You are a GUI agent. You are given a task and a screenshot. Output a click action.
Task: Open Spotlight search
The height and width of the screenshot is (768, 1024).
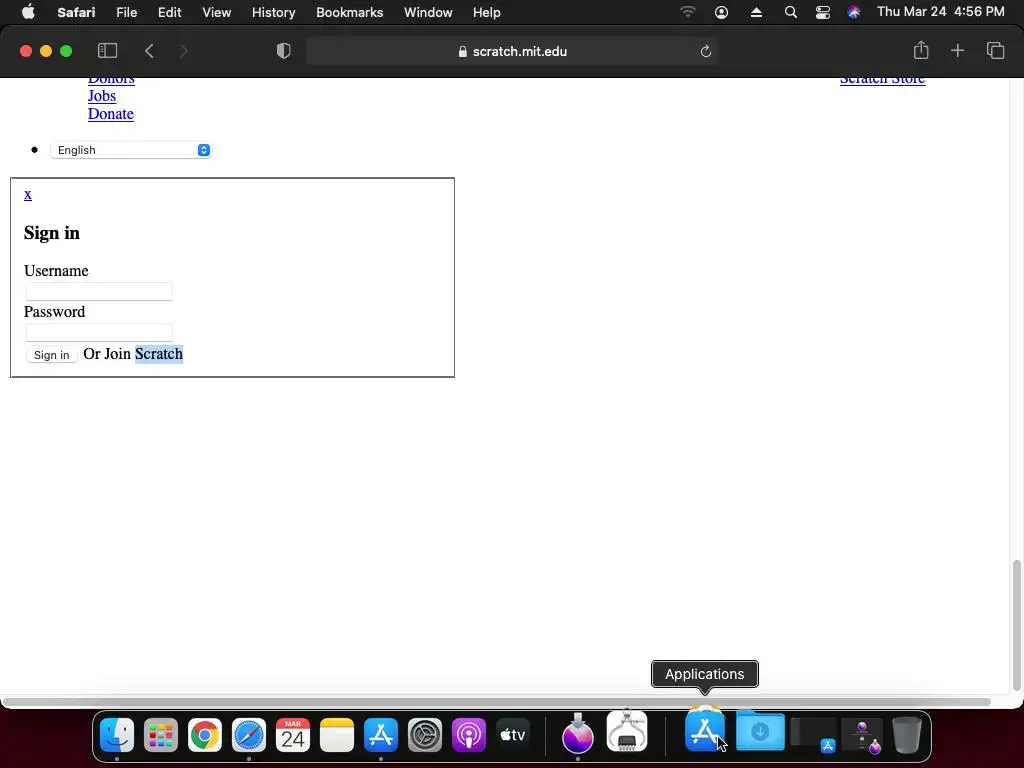click(790, 12)
